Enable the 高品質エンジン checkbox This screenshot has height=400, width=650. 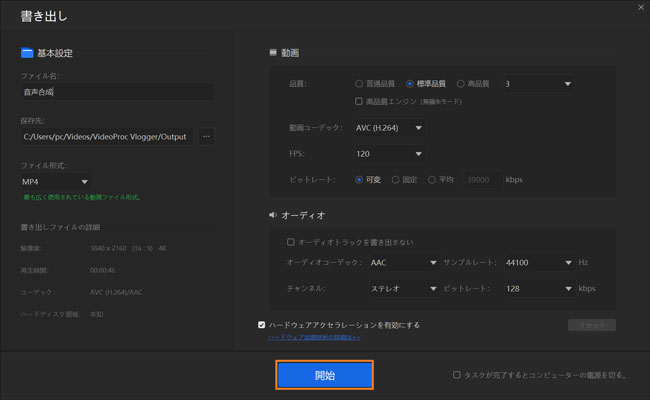point(359,101)
